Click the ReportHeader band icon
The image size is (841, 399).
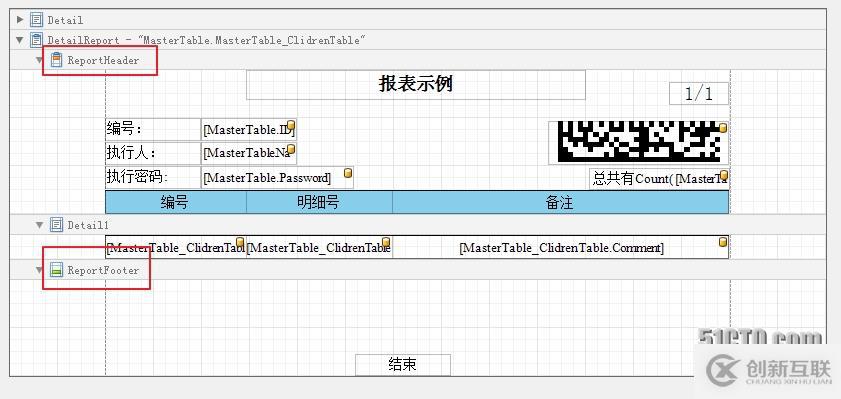(56, 60)
